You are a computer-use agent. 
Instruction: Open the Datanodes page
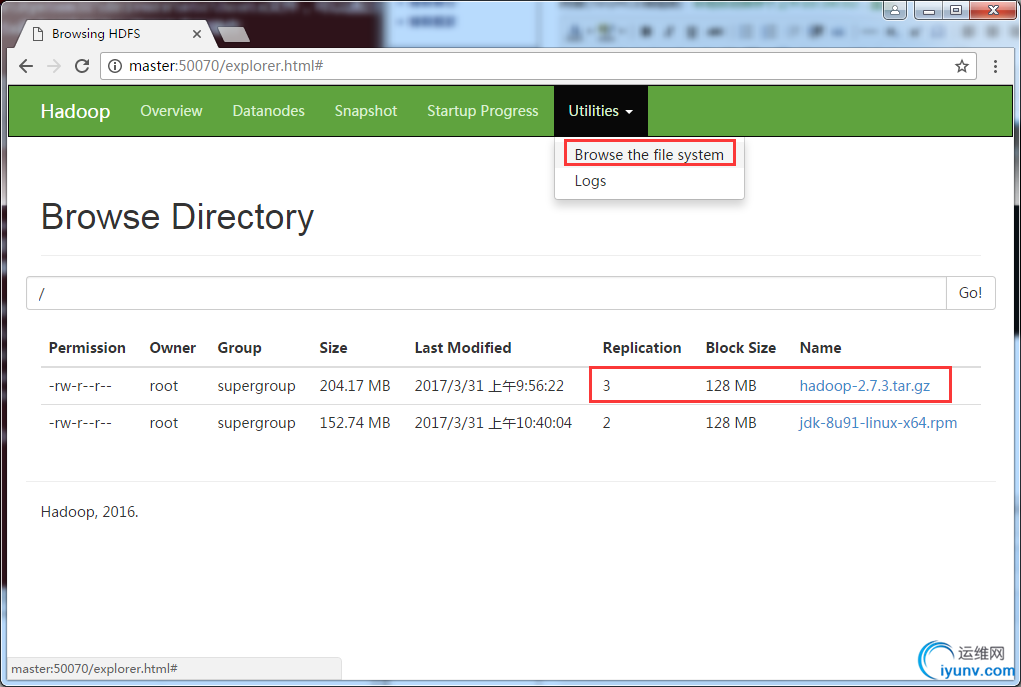pos(268,111)
